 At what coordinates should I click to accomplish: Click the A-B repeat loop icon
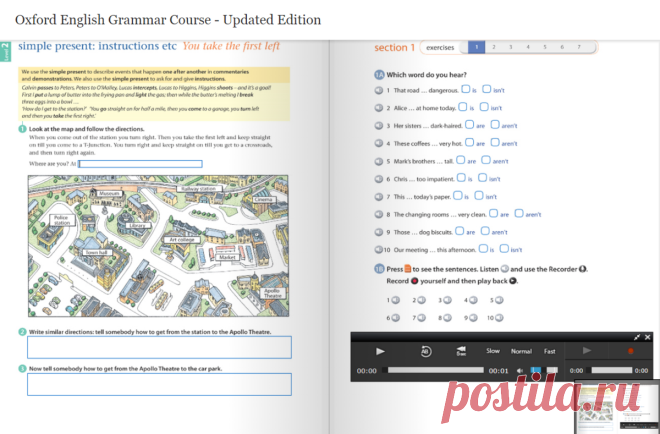(x=426, y=351)
